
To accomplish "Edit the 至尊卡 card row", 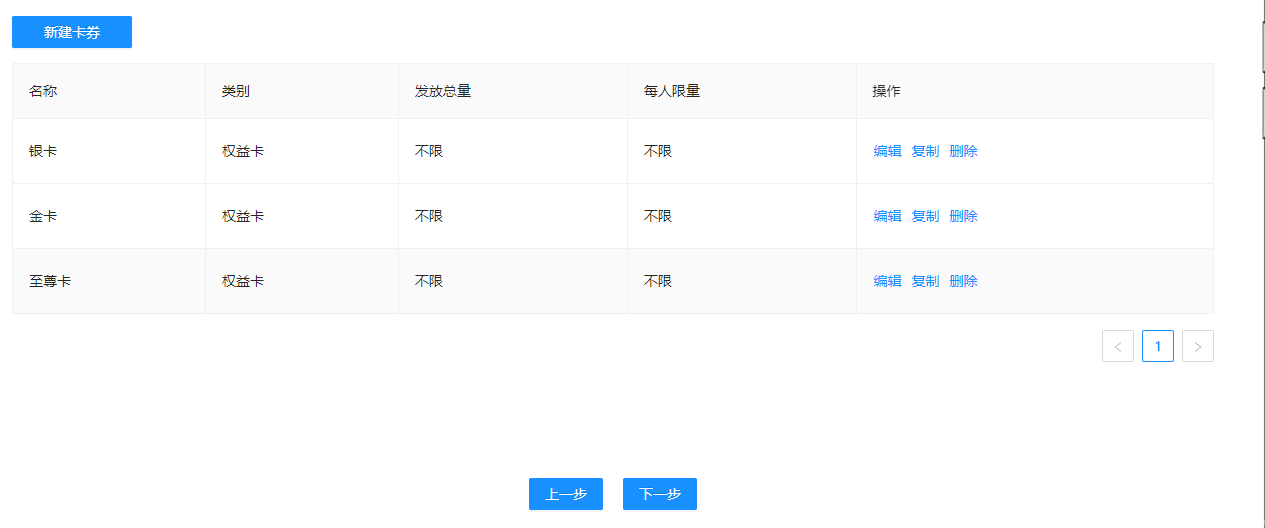I will pos(887,281).
